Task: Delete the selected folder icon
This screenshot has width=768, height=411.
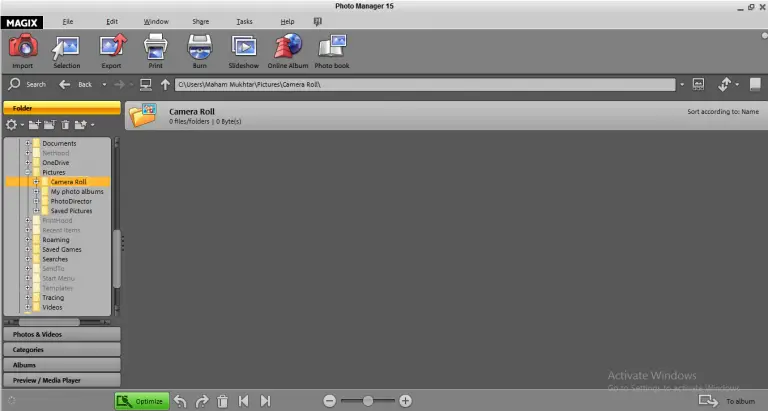Action: pyautogui.click(x=65, y=125)
